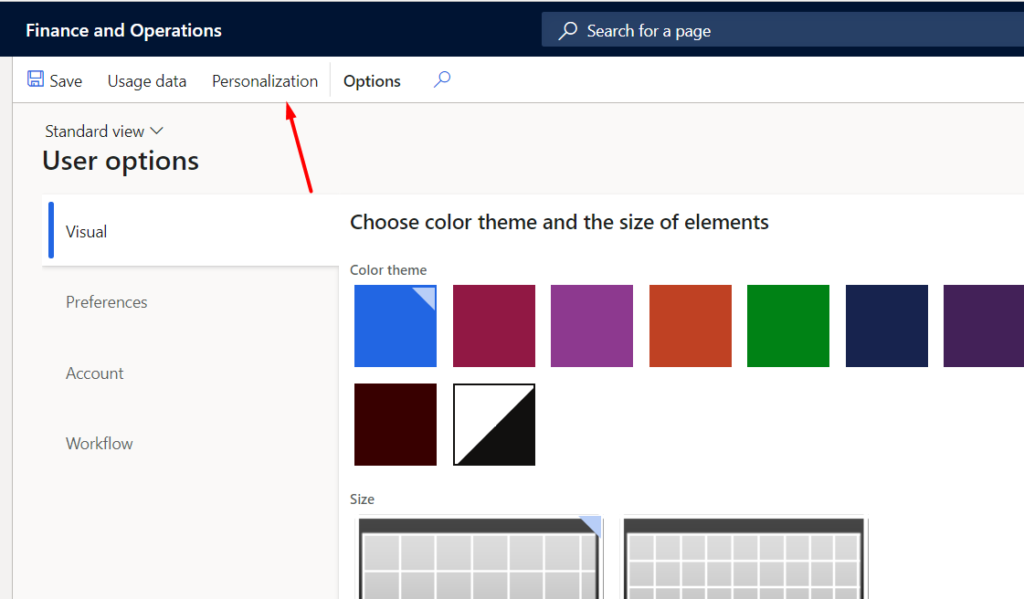The height and width of the screenshot is (599, 1024).
Task: Click the Save floppy disk icon
Action: coord(35,79)
